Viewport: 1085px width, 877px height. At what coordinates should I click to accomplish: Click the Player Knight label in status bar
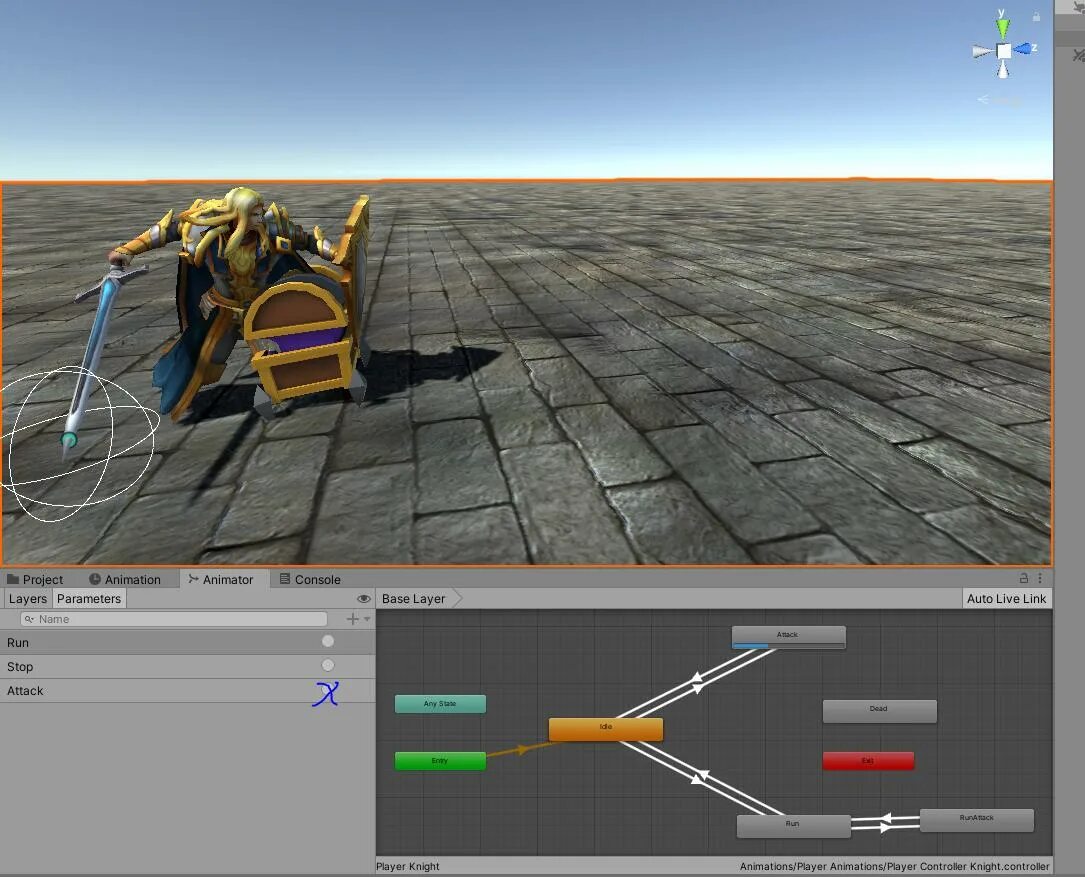408,867
